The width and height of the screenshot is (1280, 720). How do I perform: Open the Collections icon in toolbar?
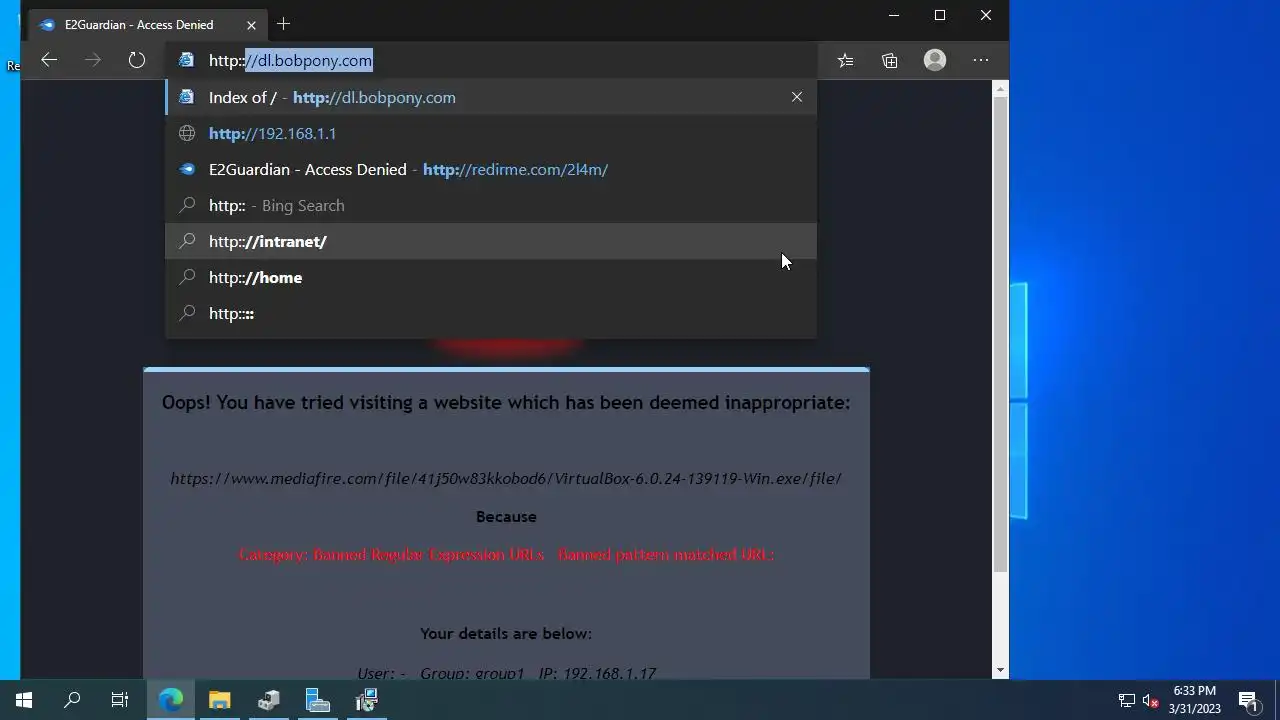point(890,61)
